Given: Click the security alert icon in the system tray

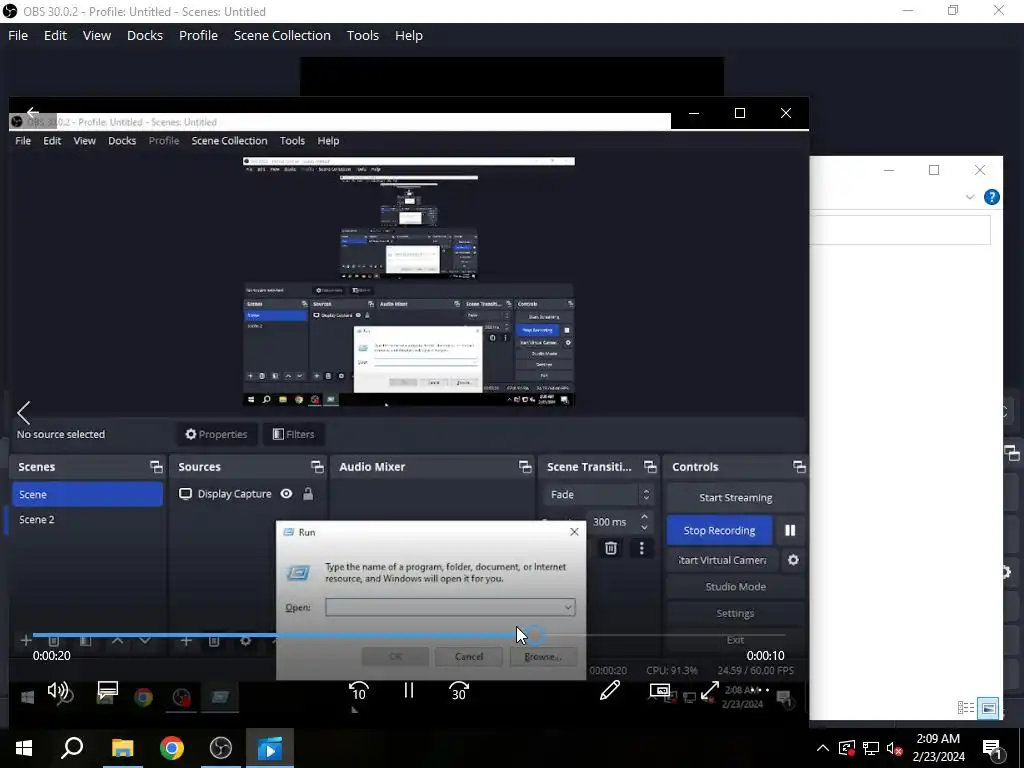Looking at the screenshot, I should (847, 748).
